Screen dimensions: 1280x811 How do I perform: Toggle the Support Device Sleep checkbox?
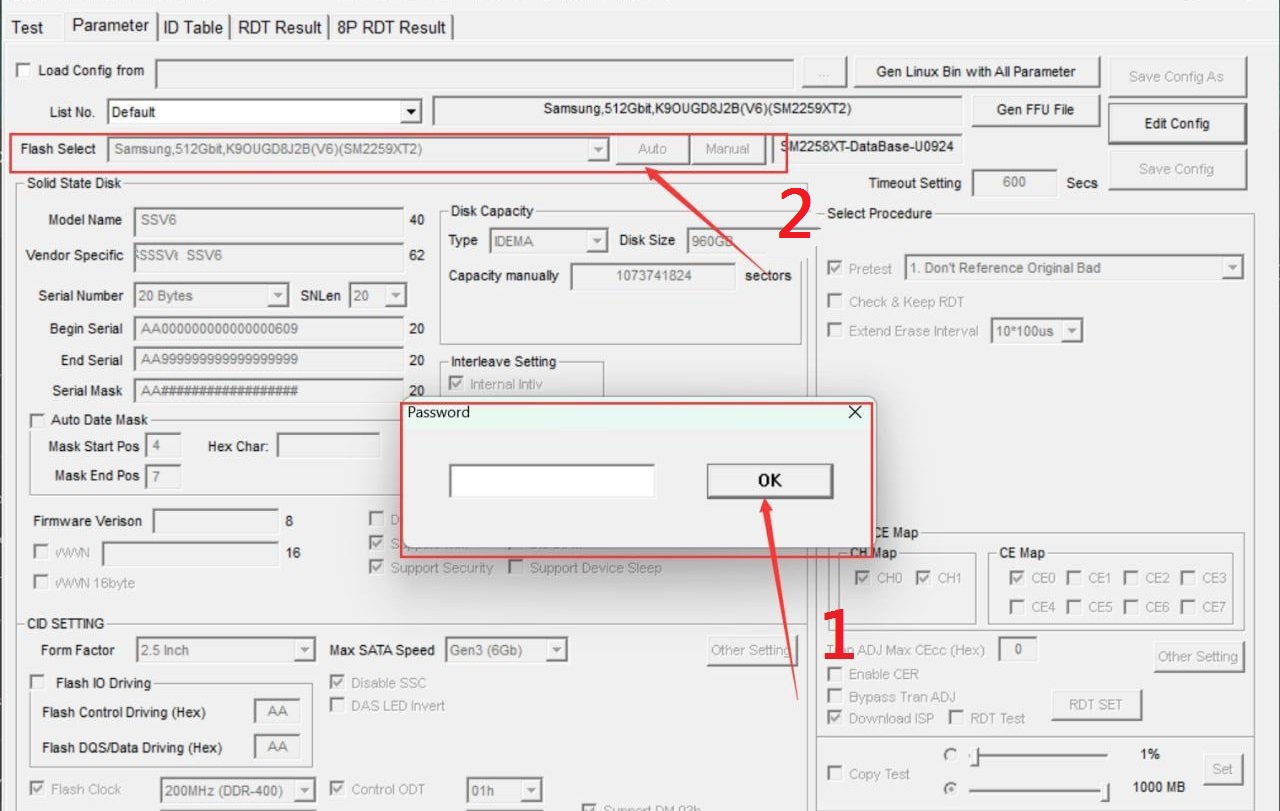515,567
